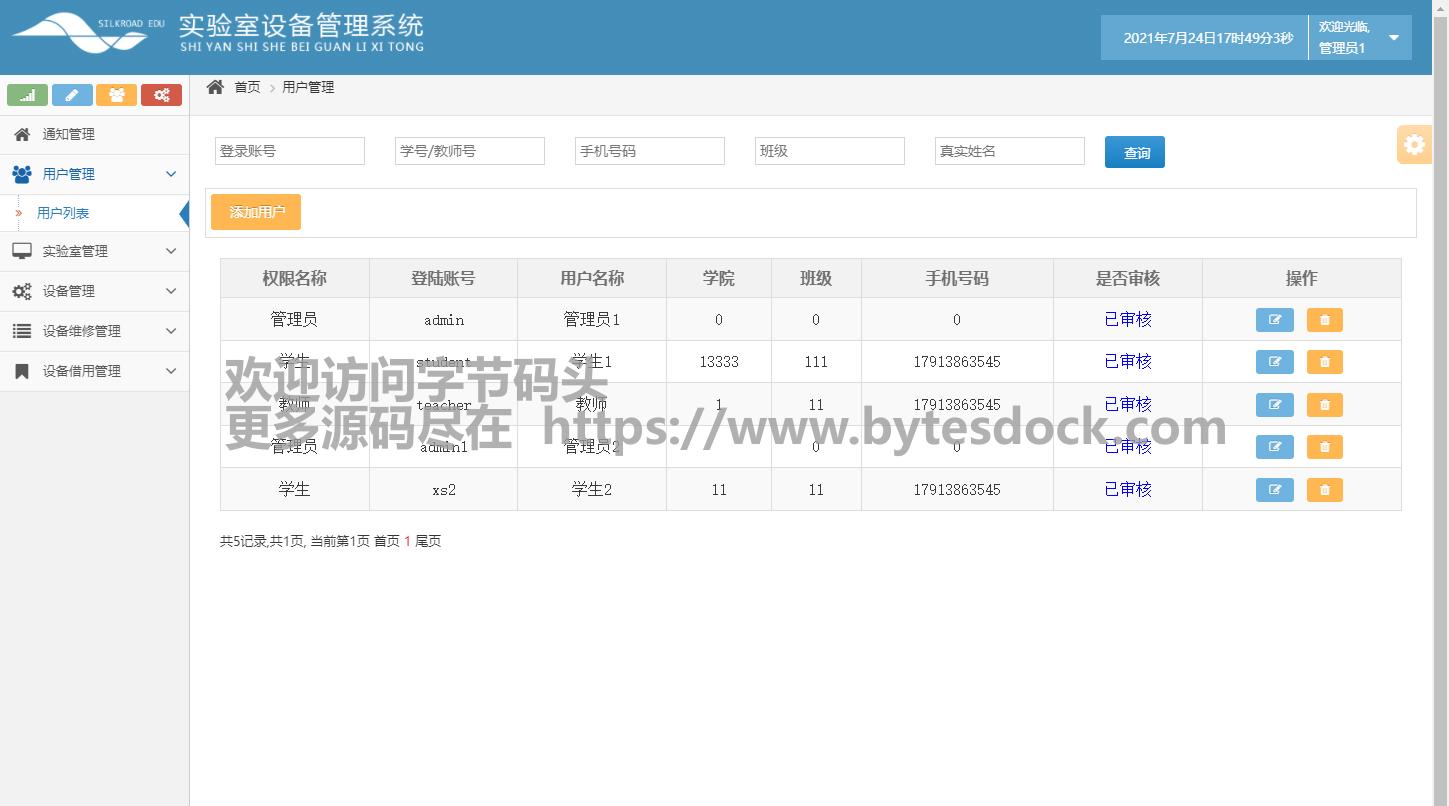Image resolution: width=1449 pixels, height=806 pixels.
Task: Click the 查询 search button
Action: pyautogui.click(x=1135, y=152)
